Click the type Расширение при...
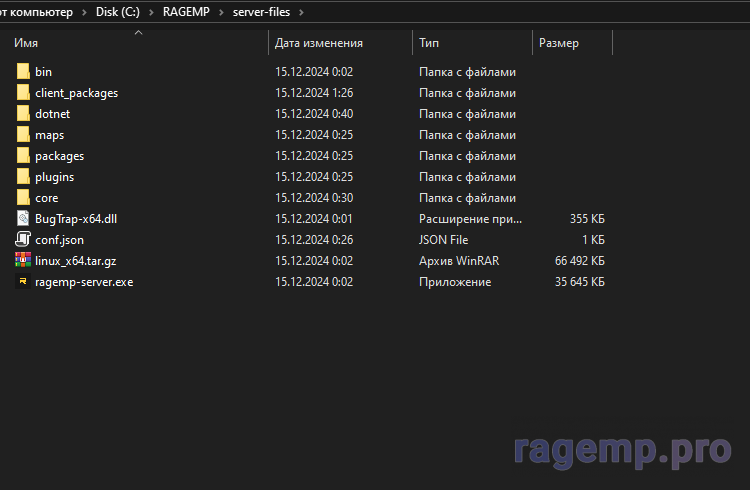Viewport: 750px width, 490px height. [470, 219]
